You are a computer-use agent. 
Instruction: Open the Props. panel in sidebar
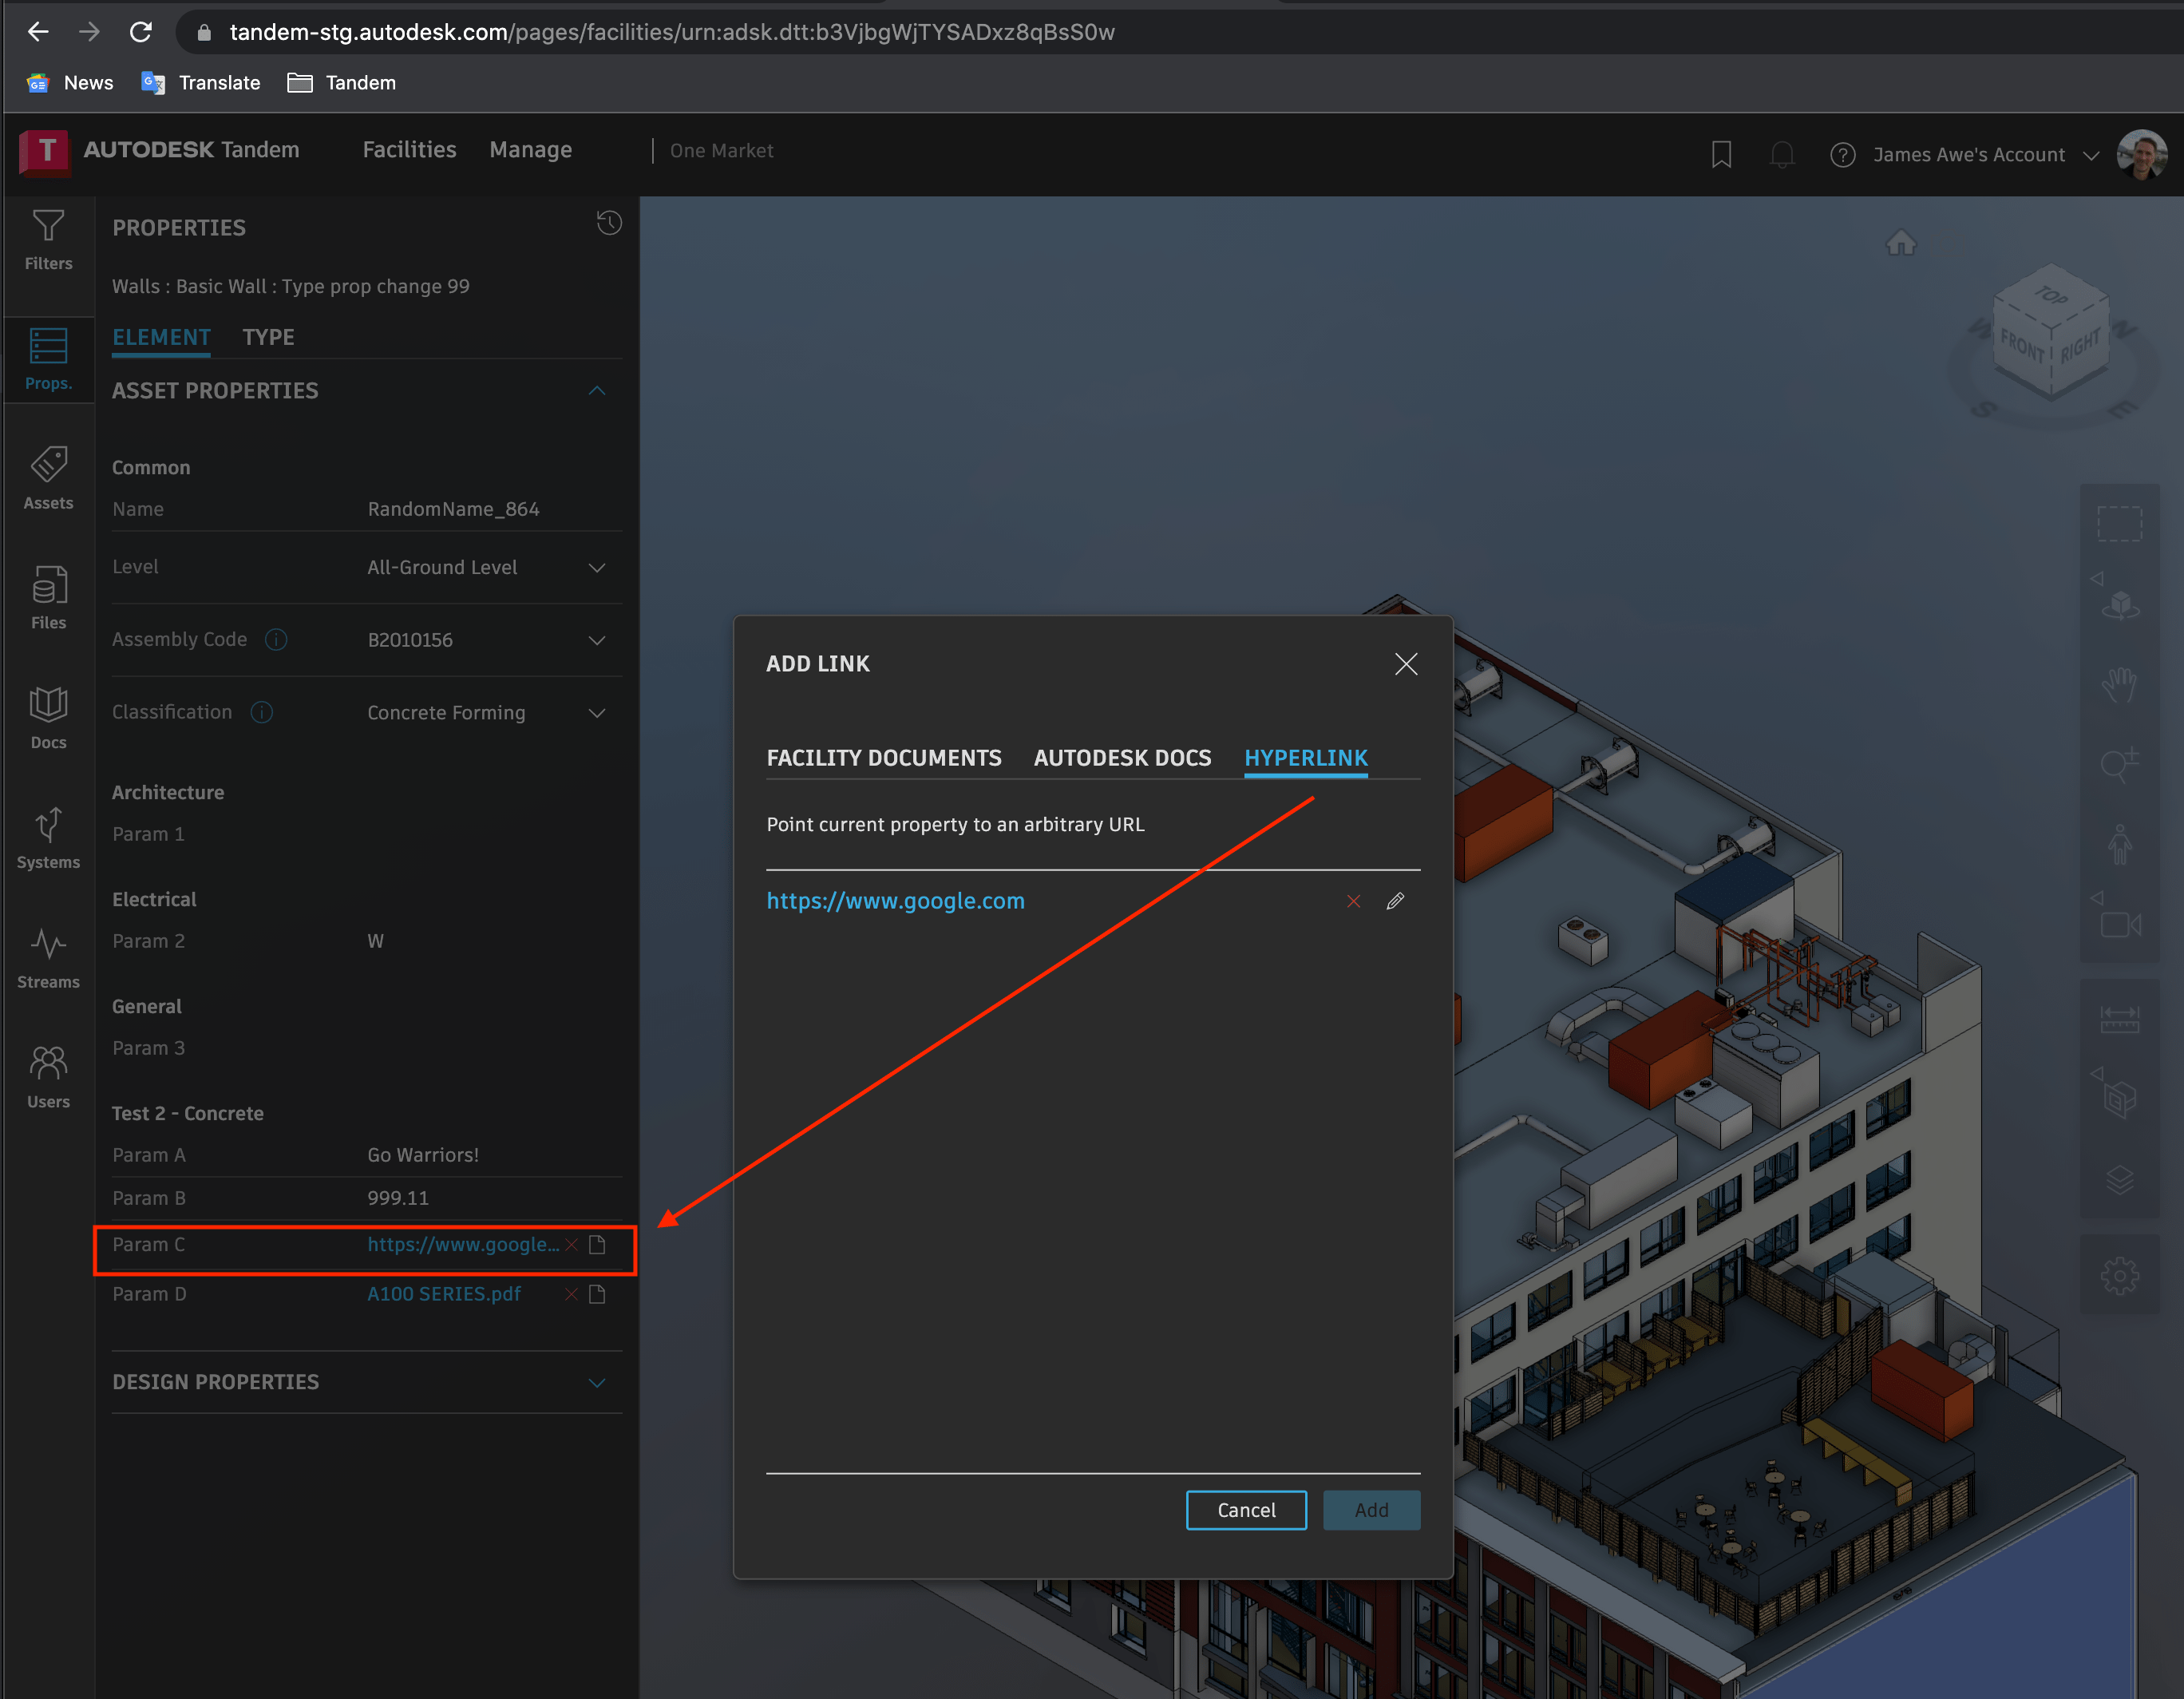(x=48, y=360)
